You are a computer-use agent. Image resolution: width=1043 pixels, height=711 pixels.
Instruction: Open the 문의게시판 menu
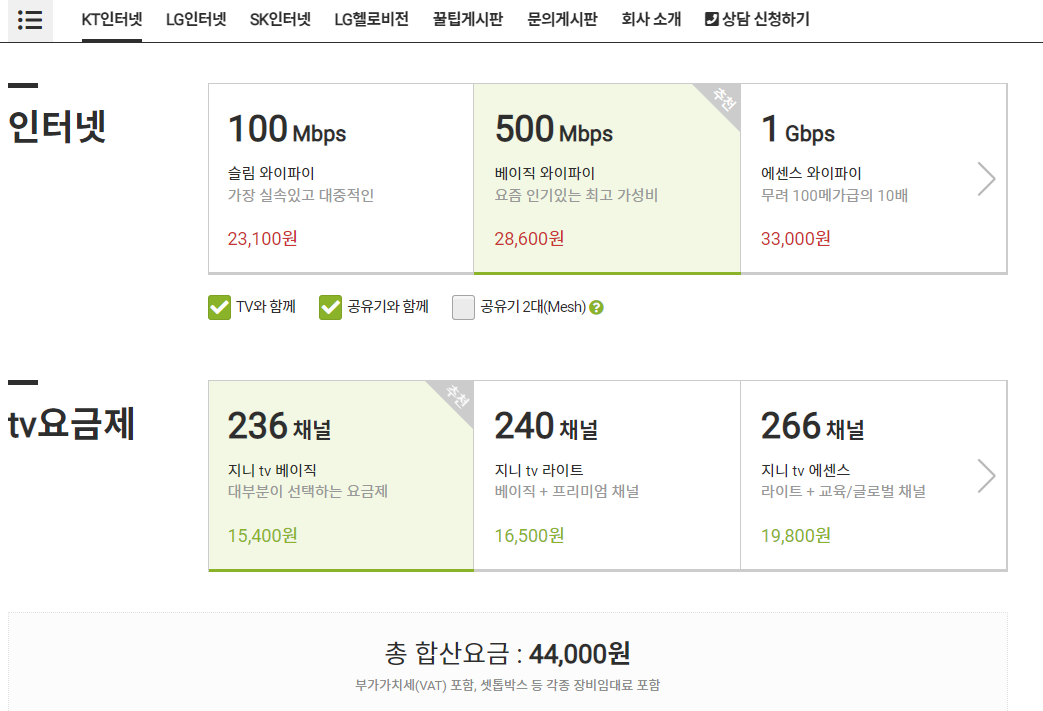[562, 19]
